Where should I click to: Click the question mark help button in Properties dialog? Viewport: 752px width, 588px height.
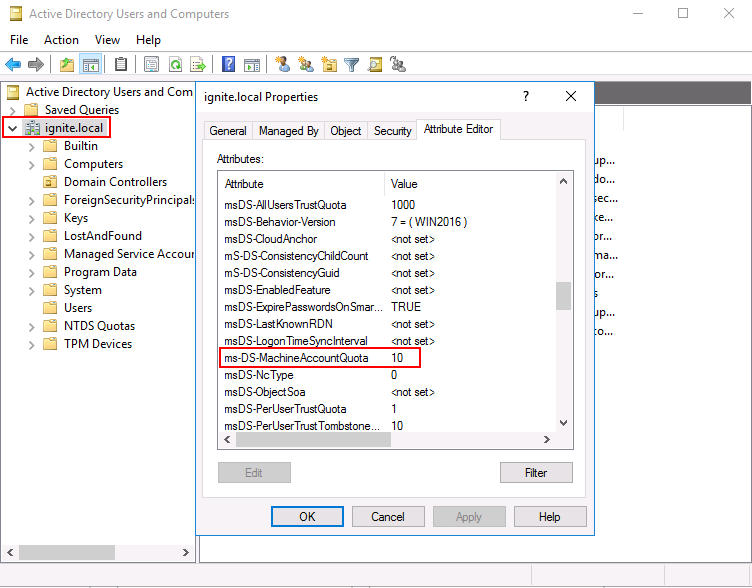pyautogui.click(x=526, y=96)
